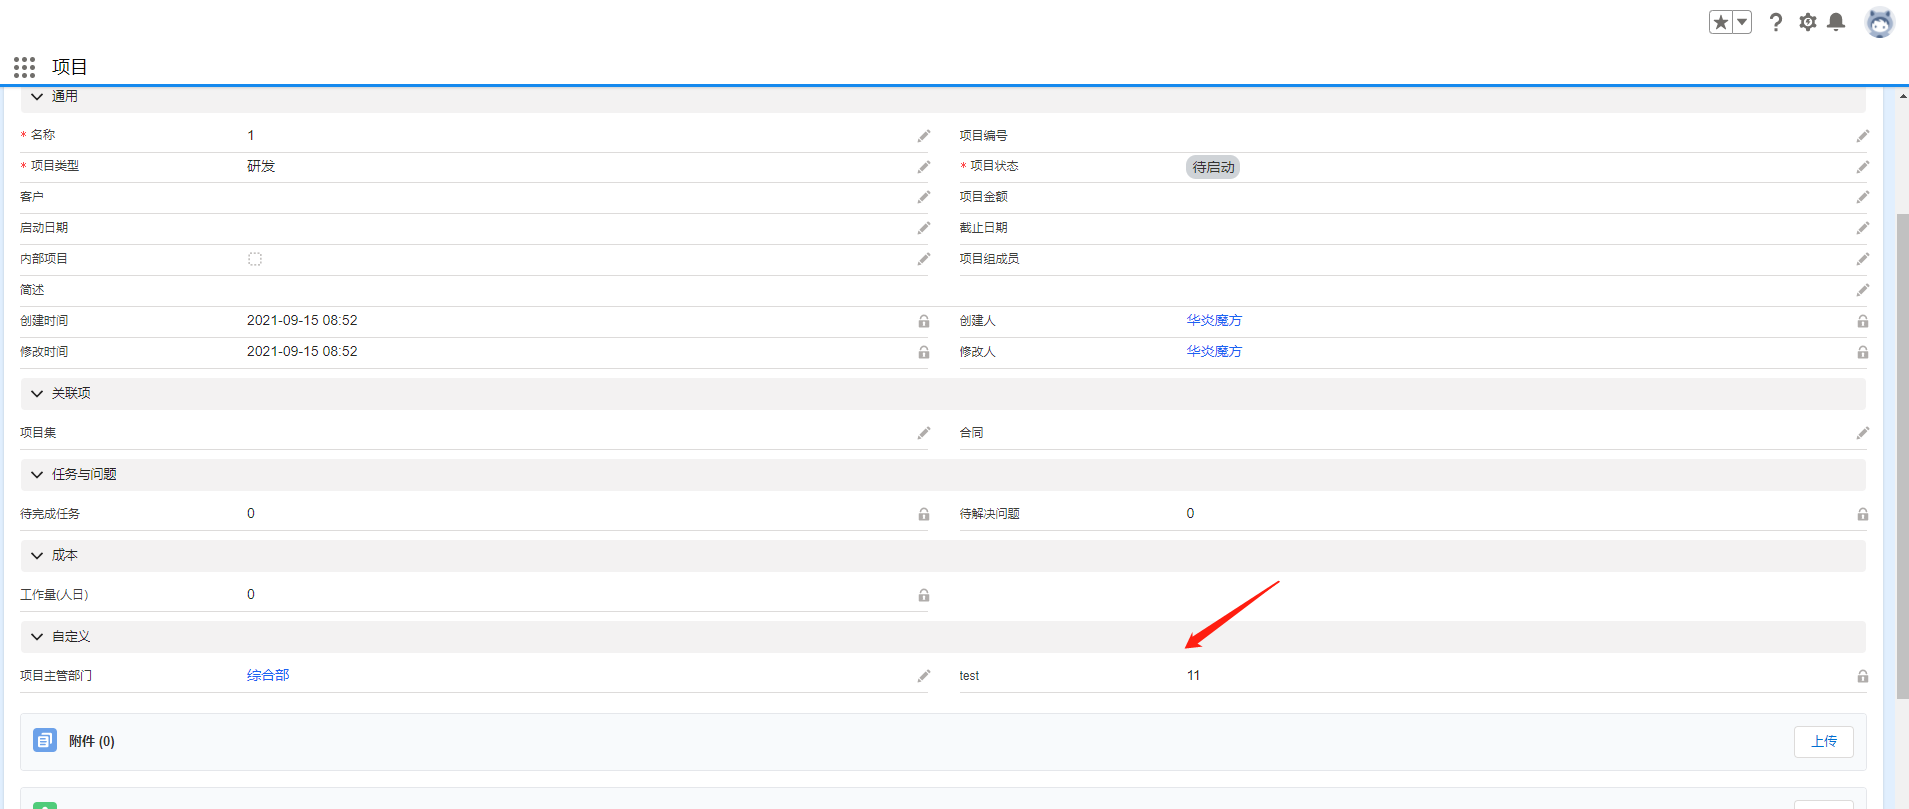Edit the 内部项目 field pencil icon
Image resolution: width=1909 pixels, height=809 pixels.
pos(924,259)
